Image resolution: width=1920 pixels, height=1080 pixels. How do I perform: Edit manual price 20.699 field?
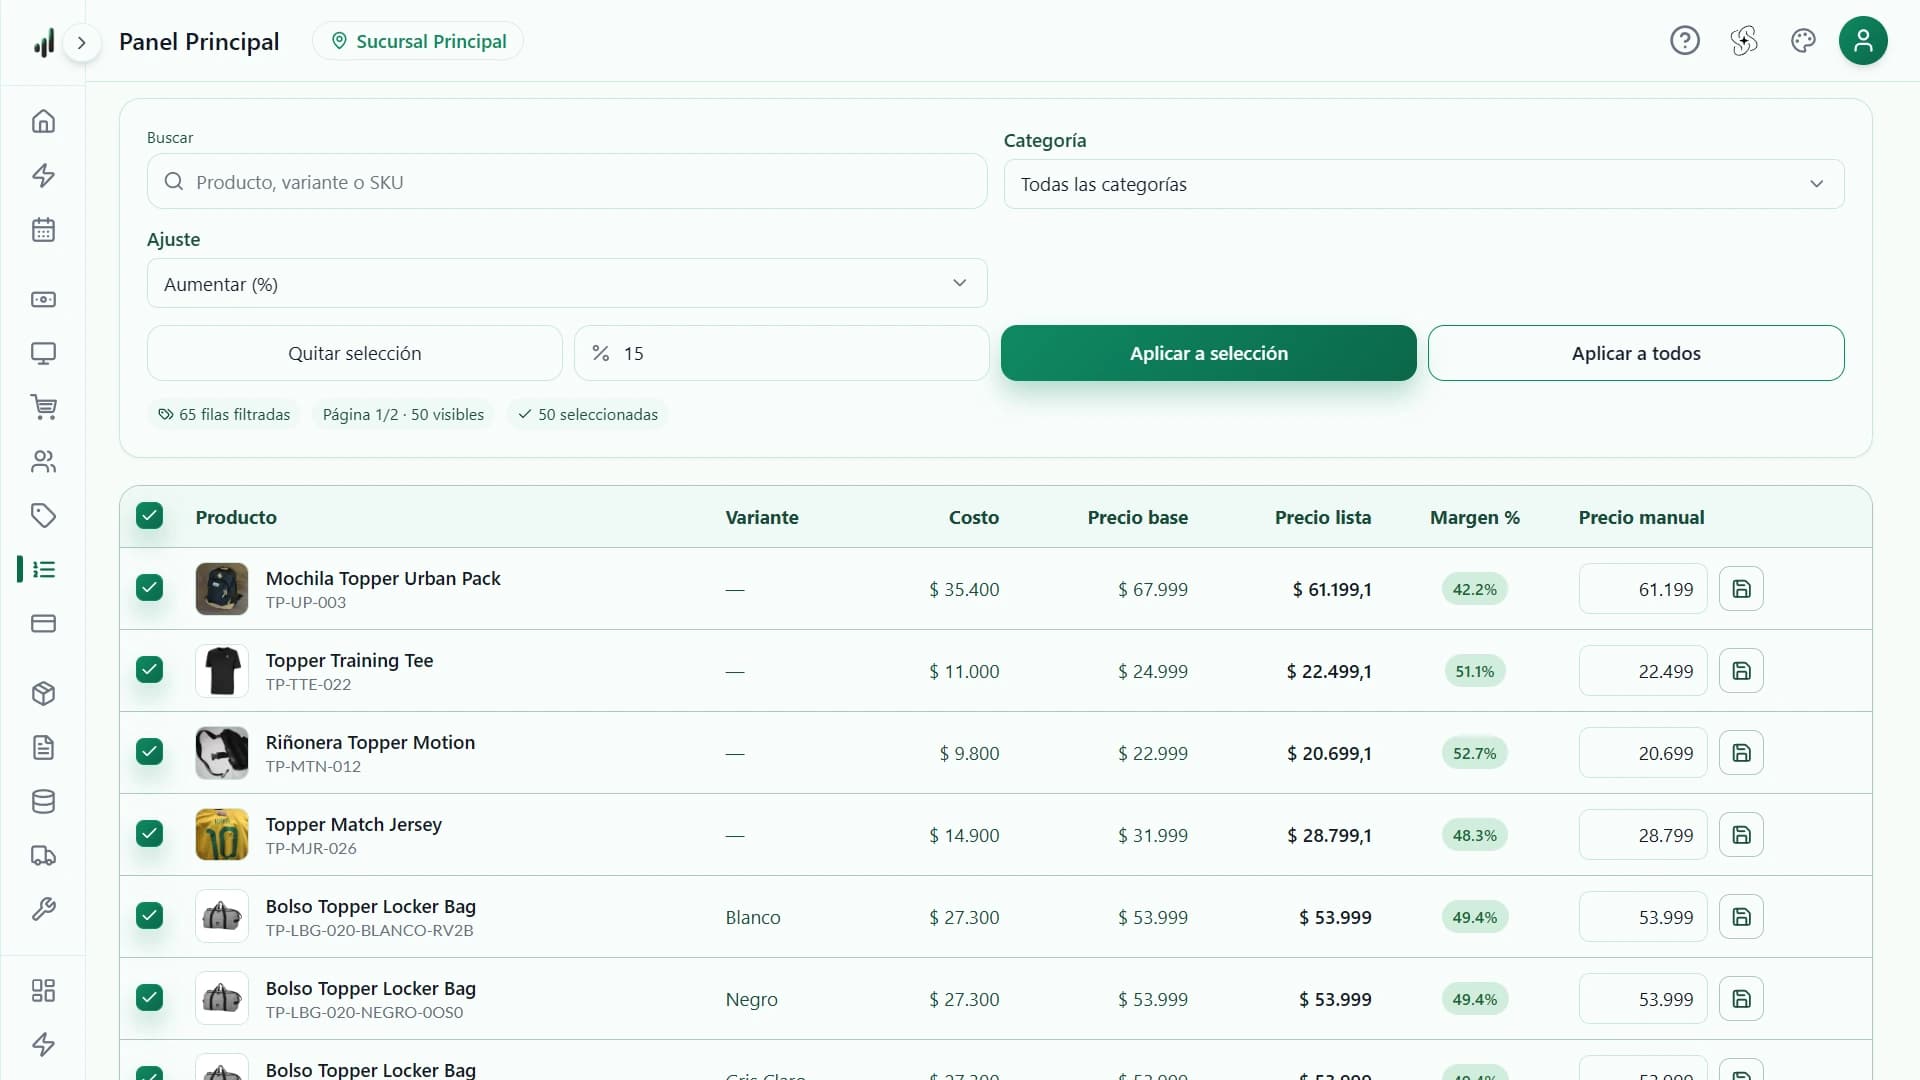point(1643,753)
